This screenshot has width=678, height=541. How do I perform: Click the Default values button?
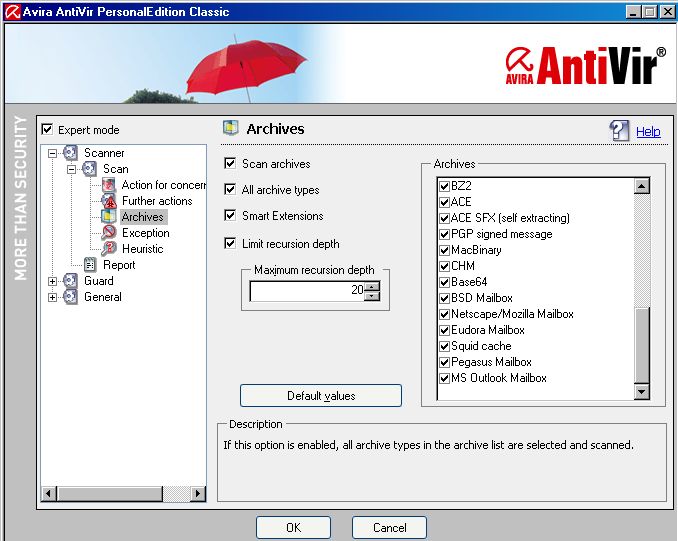pos(321,395)
